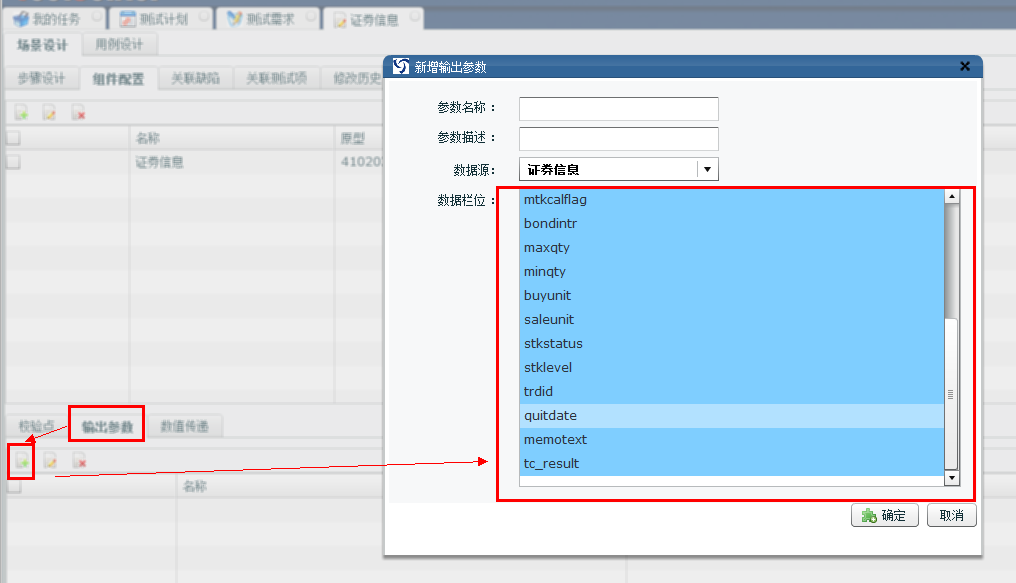Close the 我的任务 tab using its circle button
Image resolution: width=1016 pixels, height=583 pixels.
click(96, 18)
